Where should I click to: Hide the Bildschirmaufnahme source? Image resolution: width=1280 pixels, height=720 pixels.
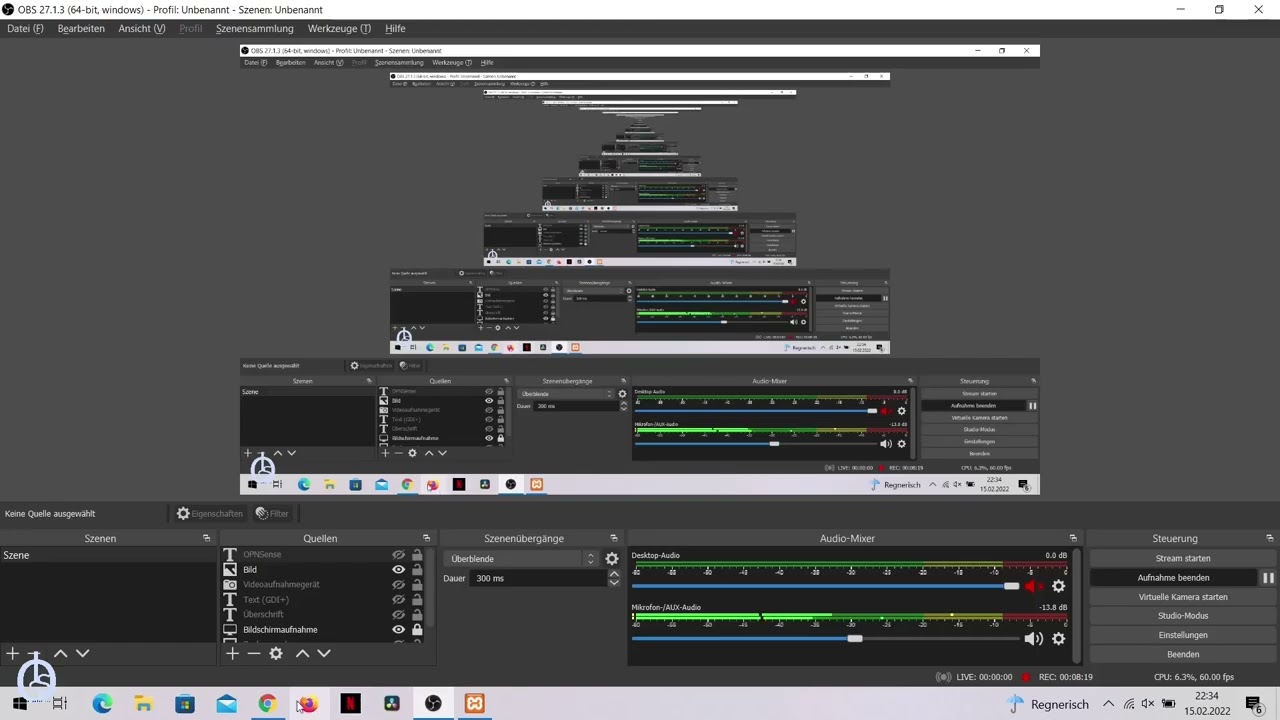[398, 630]
